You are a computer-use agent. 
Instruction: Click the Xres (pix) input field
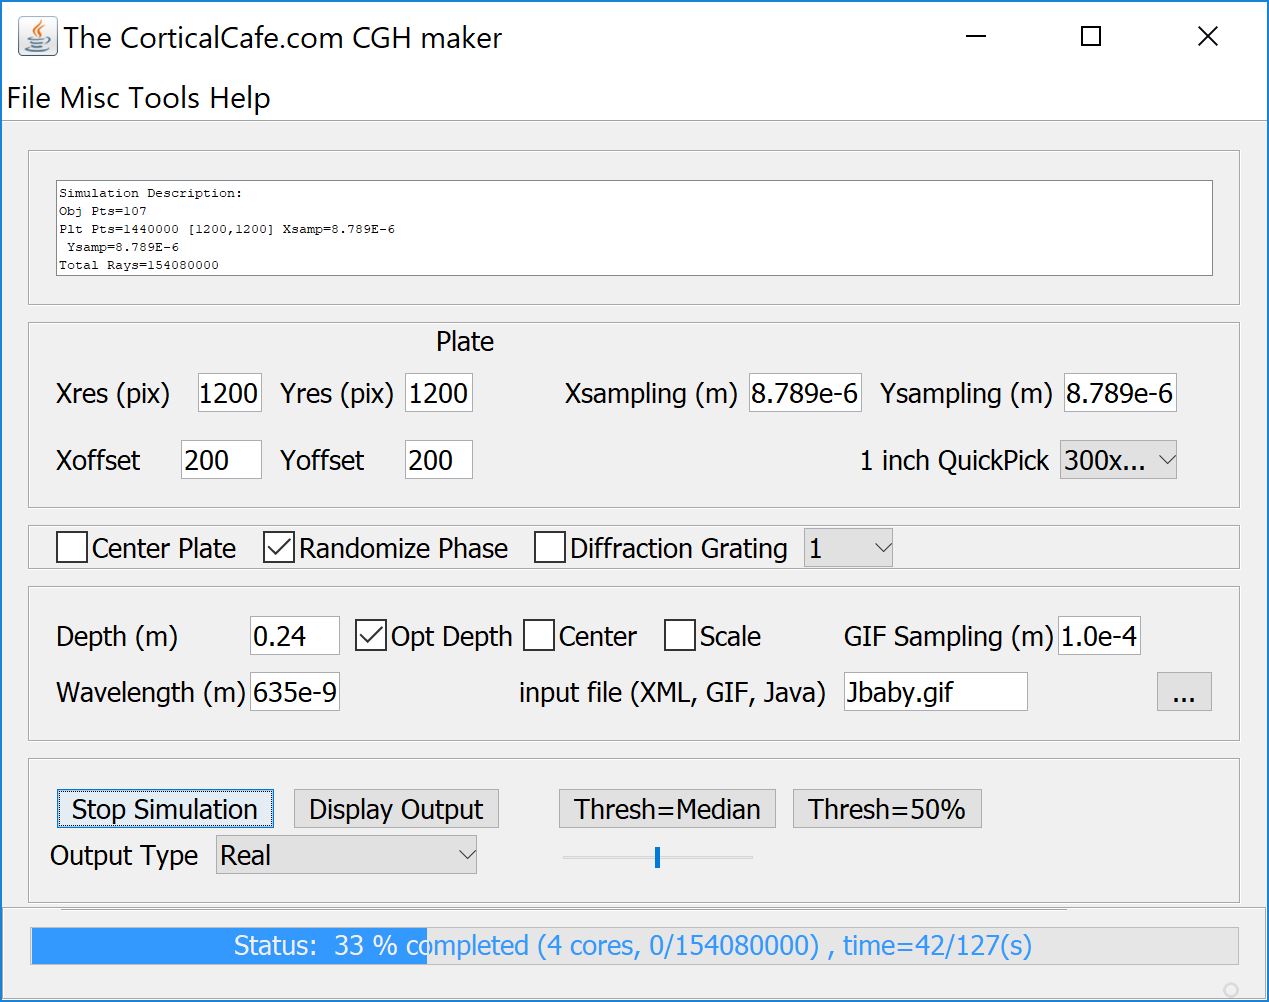[x=229, y=393]
